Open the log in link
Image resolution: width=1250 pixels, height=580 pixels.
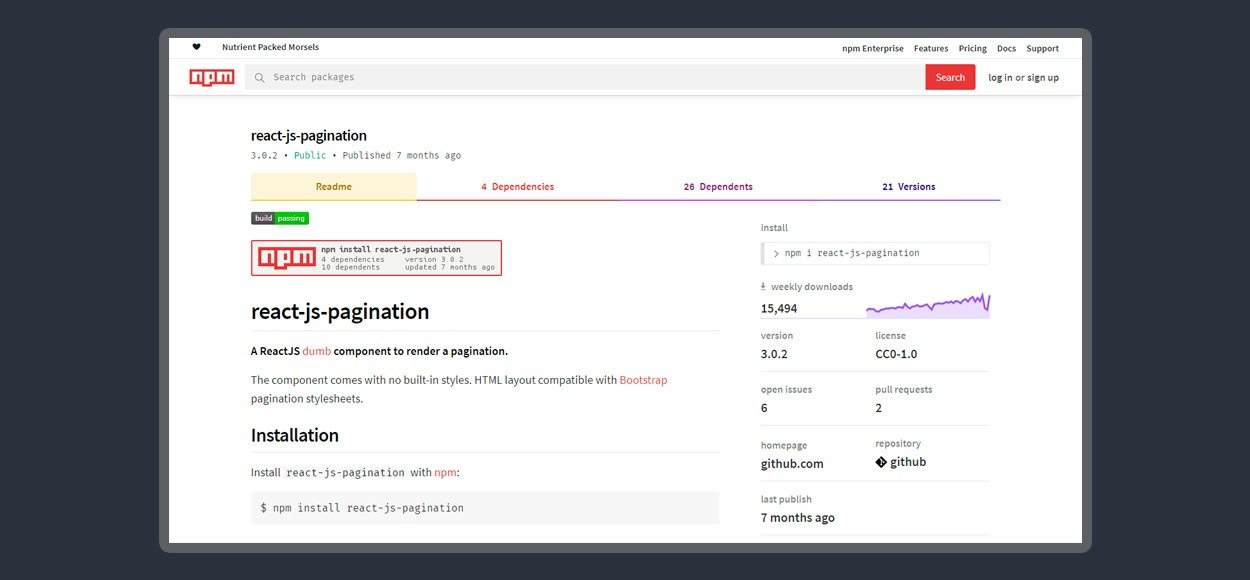click(1000, 77)
